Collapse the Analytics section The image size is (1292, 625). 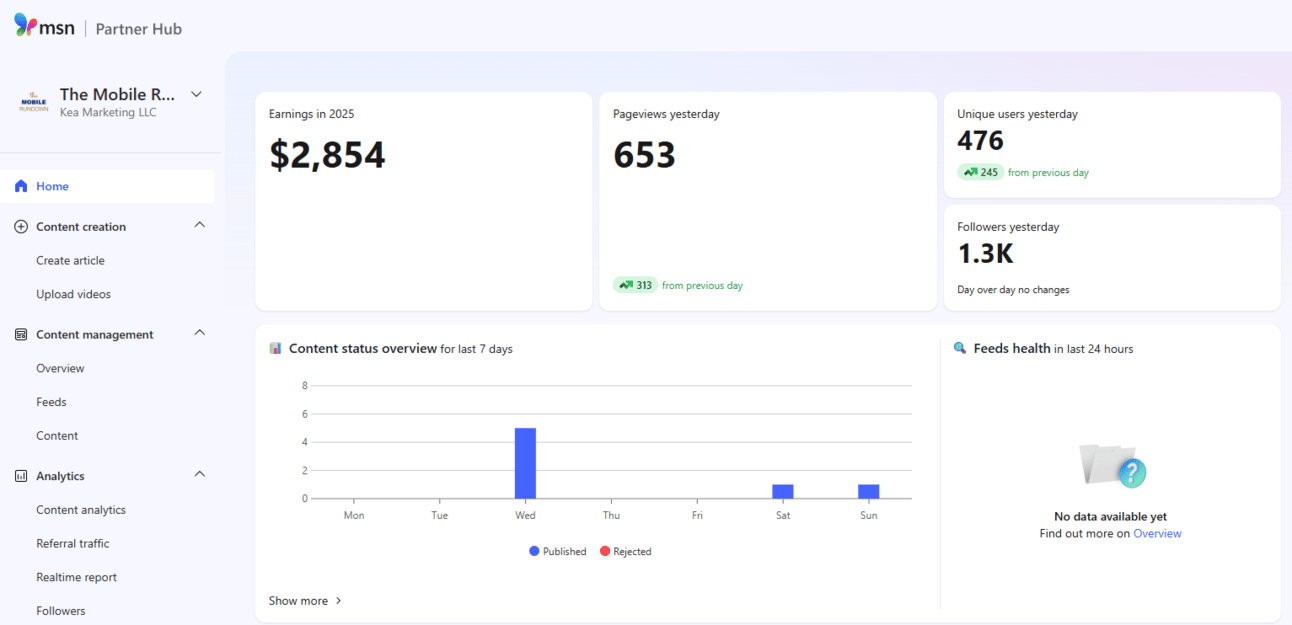click(199, 474)
